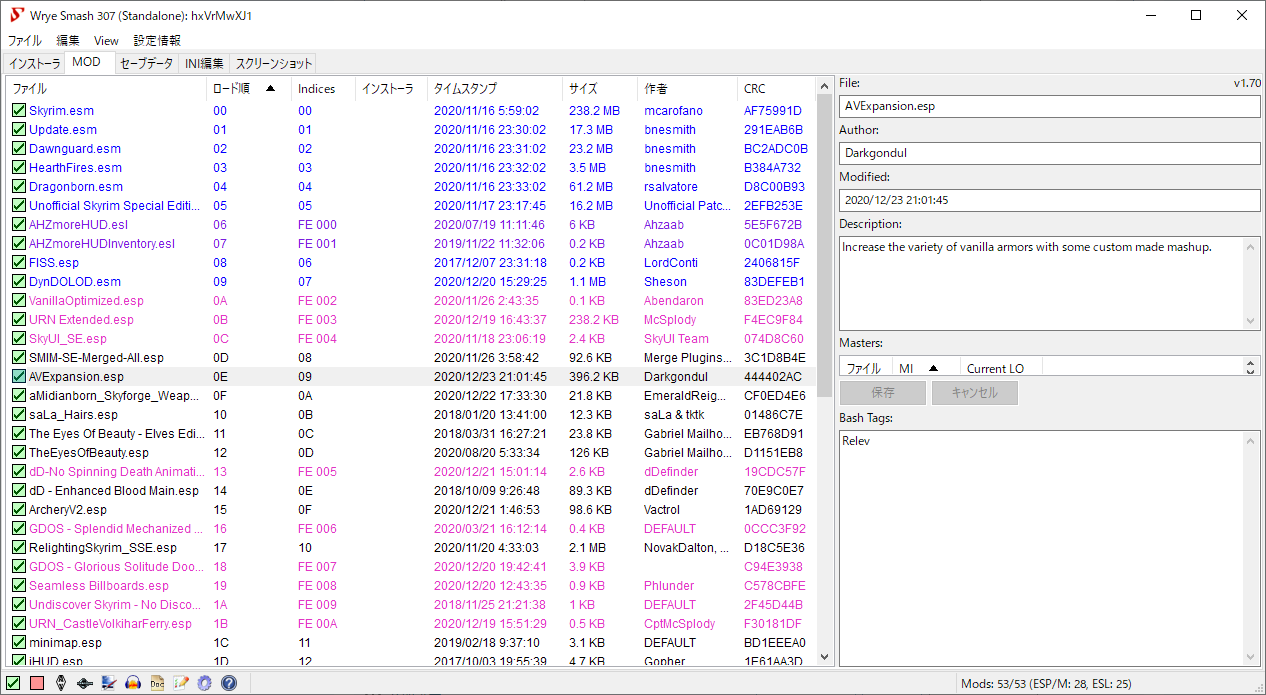Click the Description box scroll down arrow

coord(1252,321)
